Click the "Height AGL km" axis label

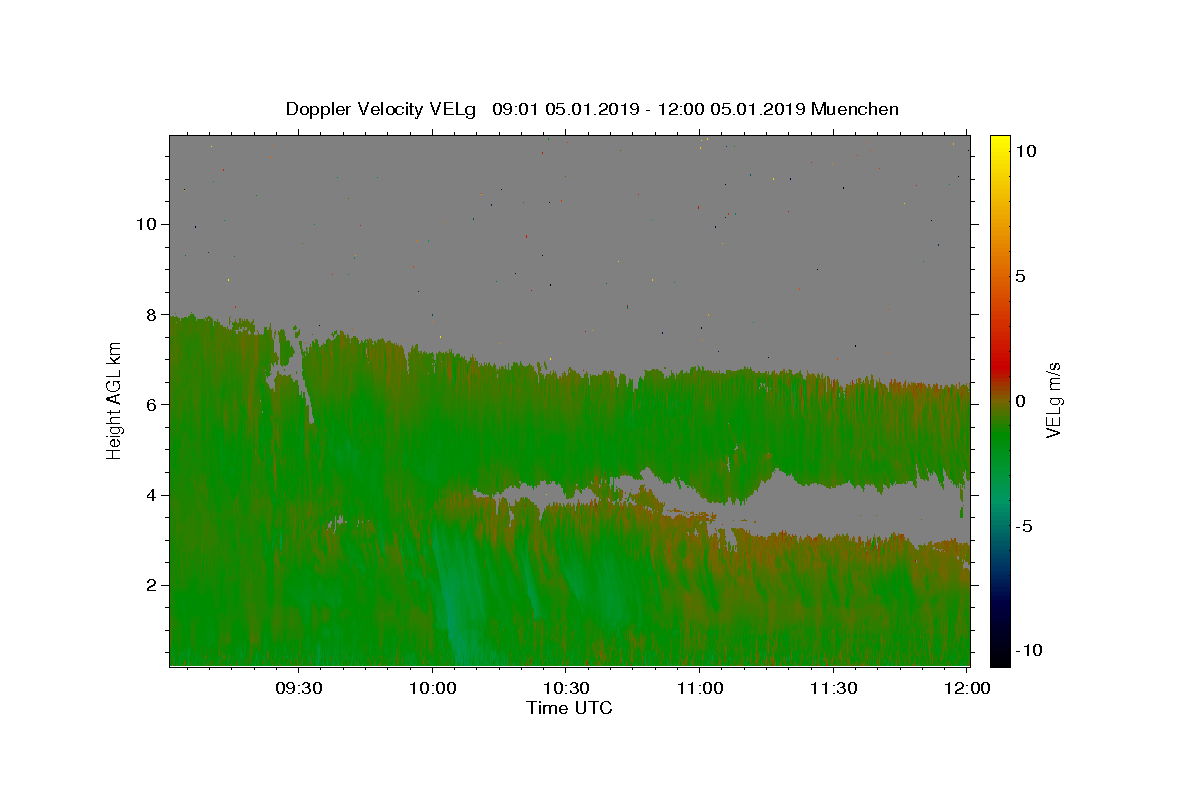coord(114,400)
